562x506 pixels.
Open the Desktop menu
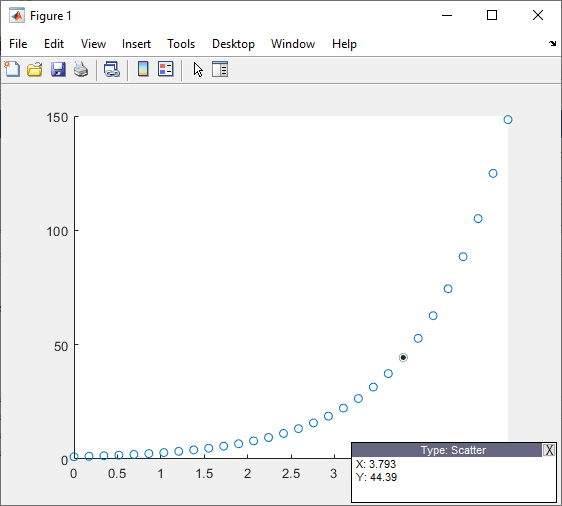pos(233,44)
